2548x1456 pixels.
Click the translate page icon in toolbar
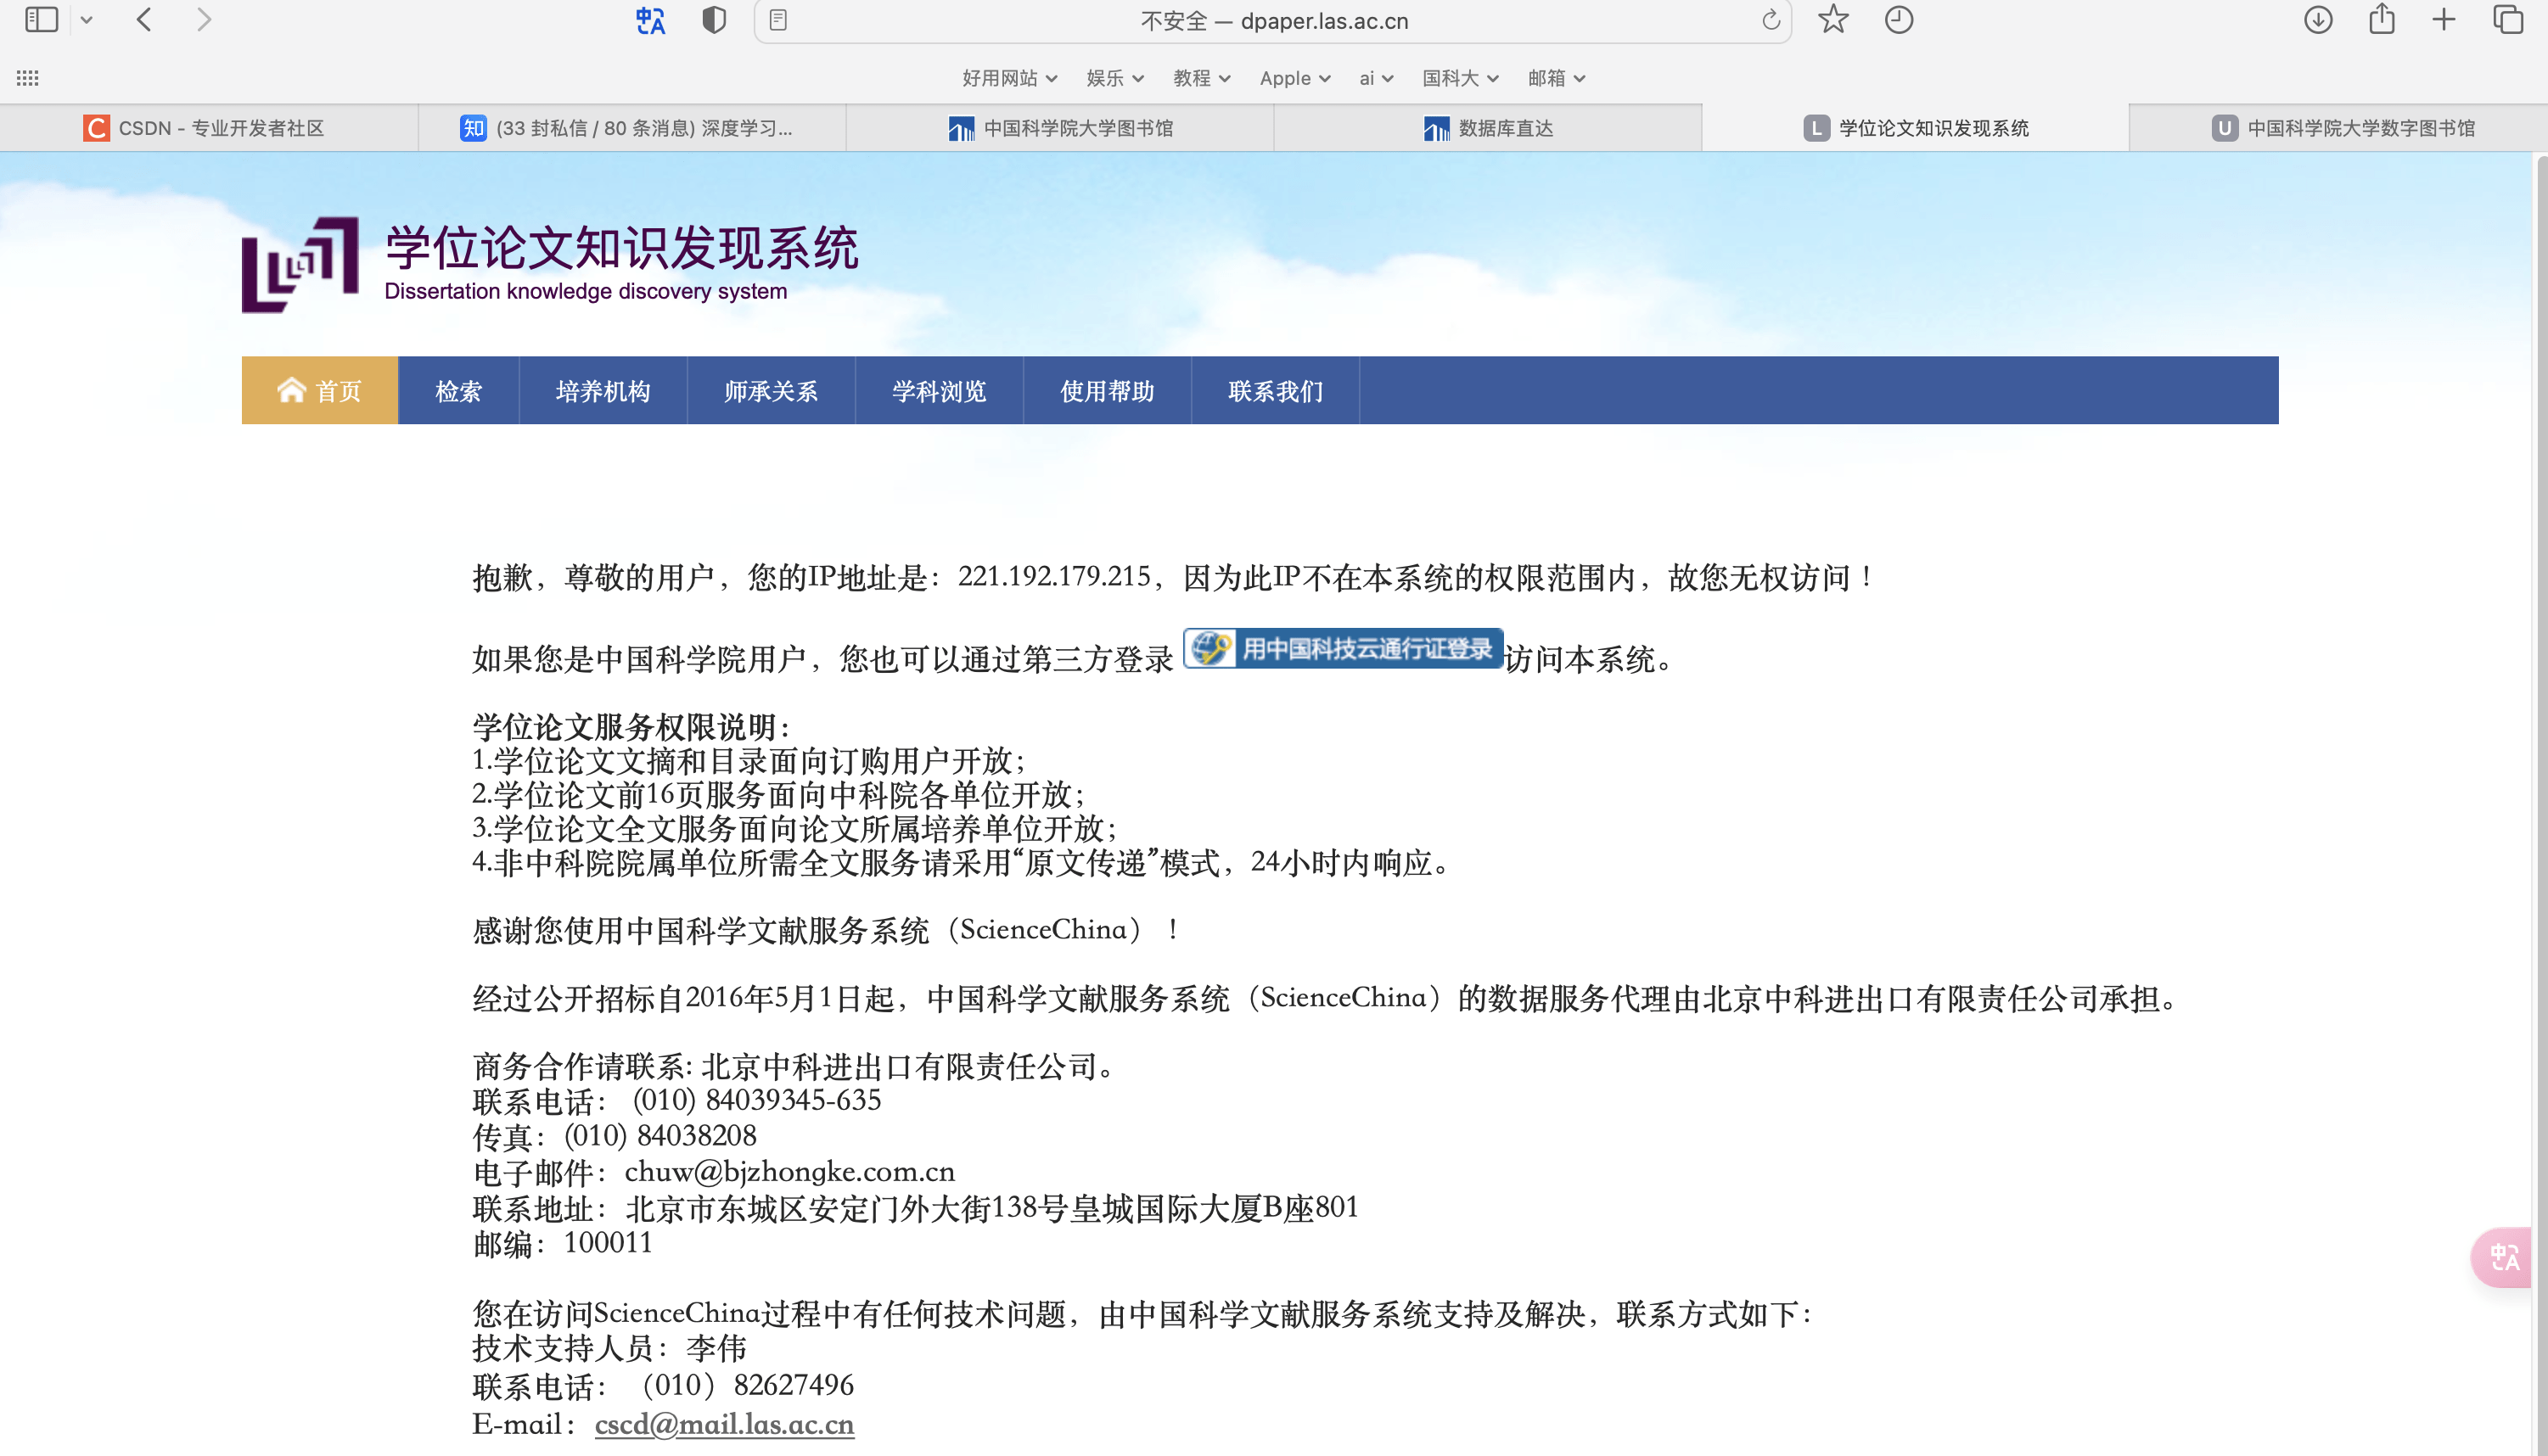tap(651, 21)
